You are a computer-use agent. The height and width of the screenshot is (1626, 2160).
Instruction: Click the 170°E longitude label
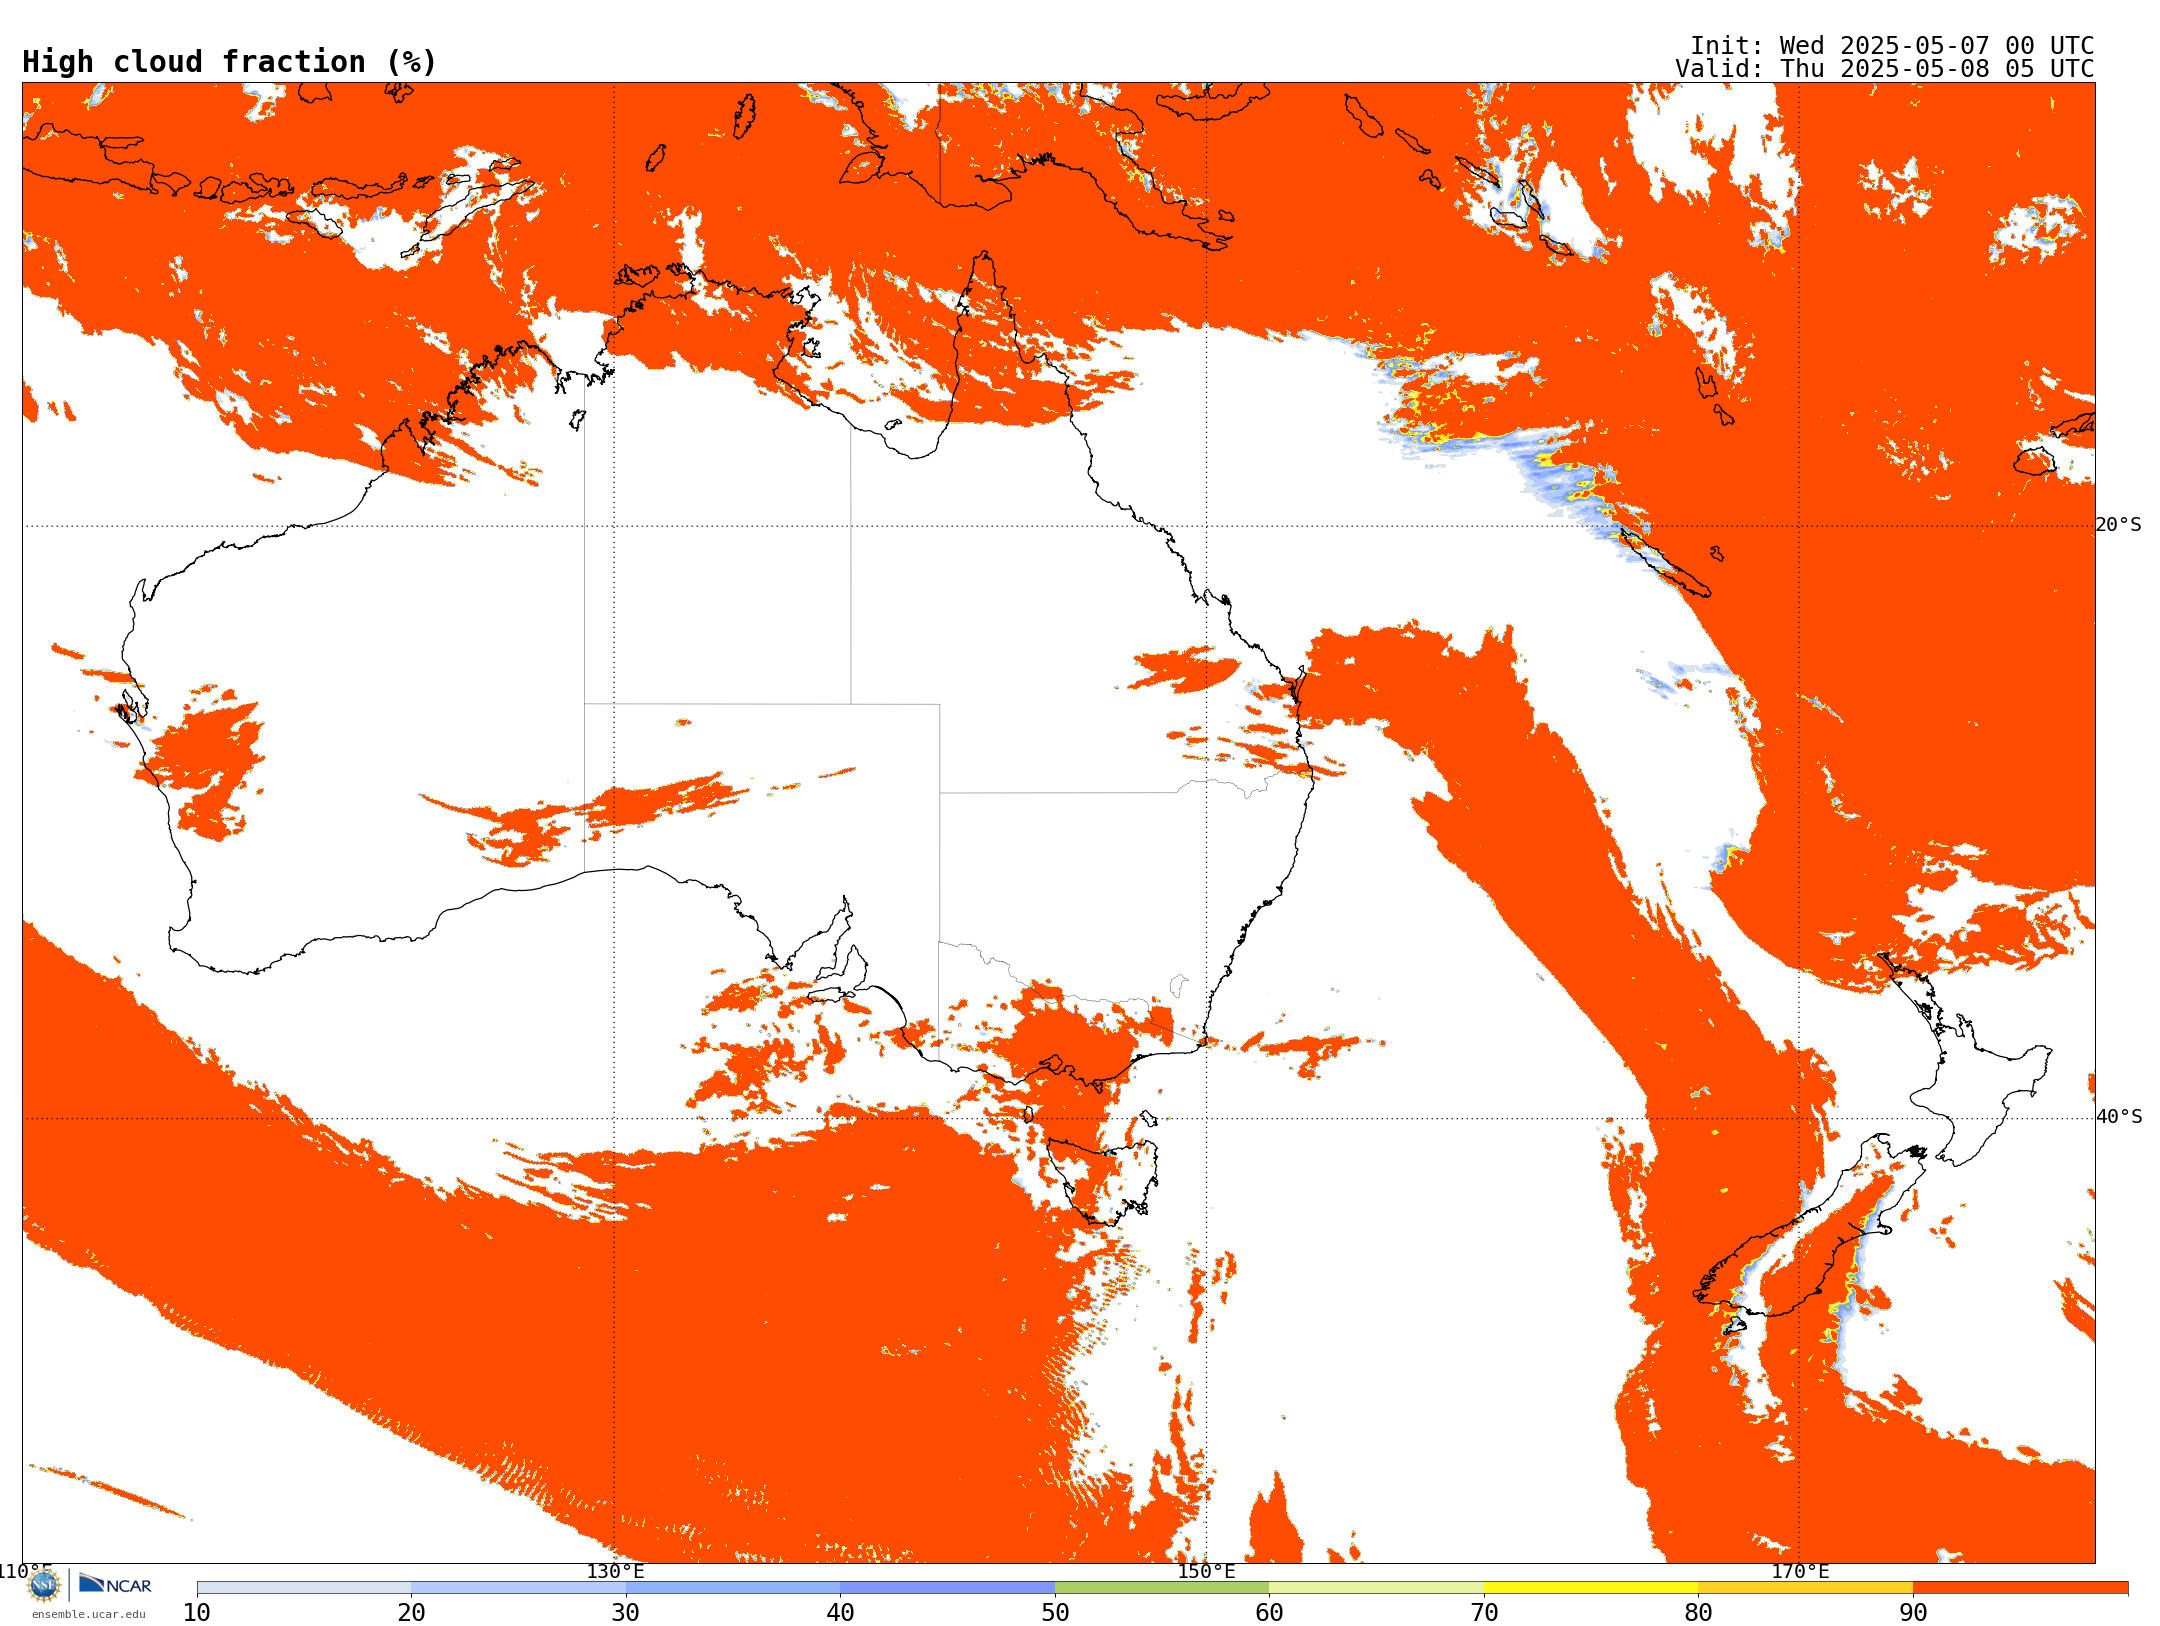tap(1800, 1571)
